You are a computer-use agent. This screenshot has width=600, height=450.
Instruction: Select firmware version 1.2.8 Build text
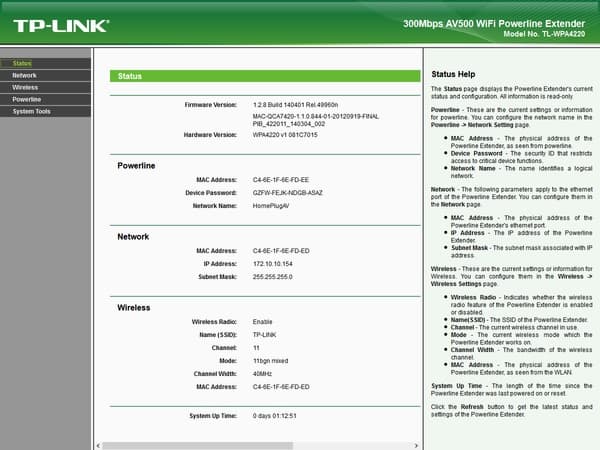point(295,105)
